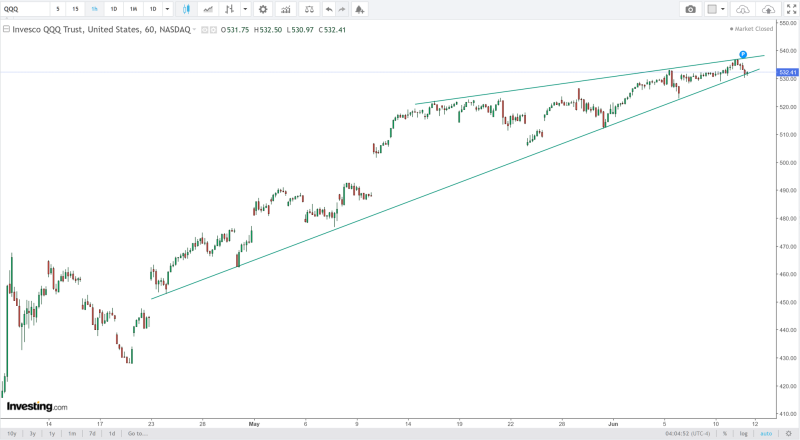Load chart from cloud icon
800x440 pixels.
pos(743,9)
